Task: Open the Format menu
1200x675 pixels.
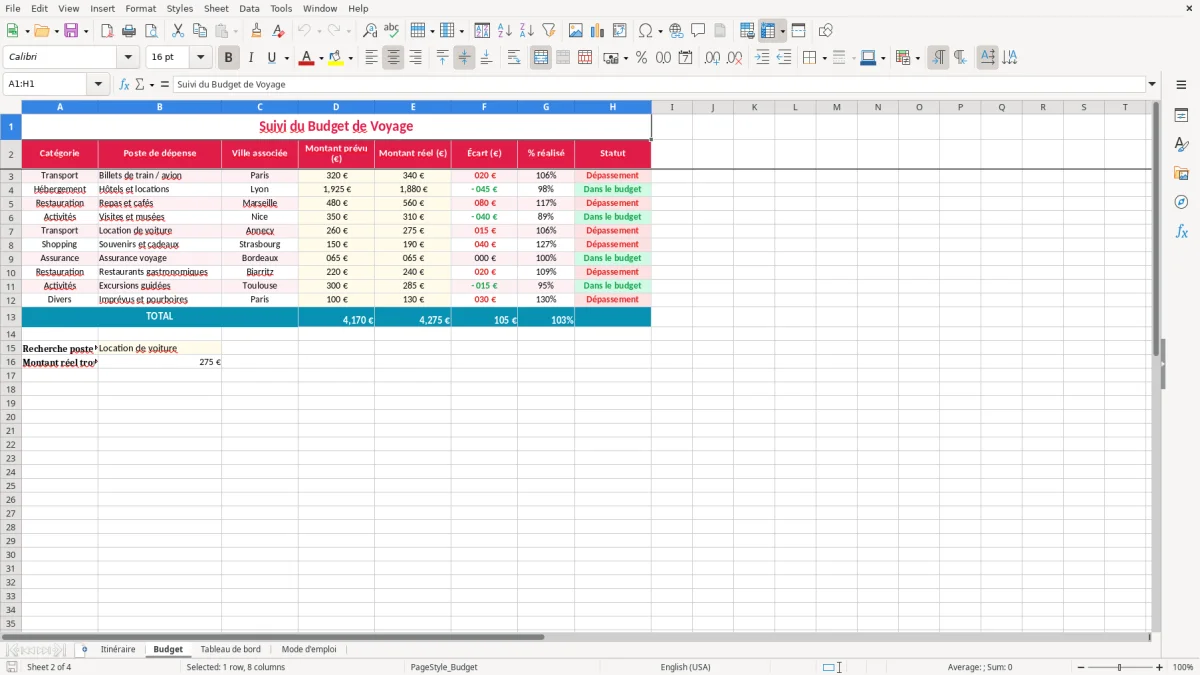Action: click(140, 8)
